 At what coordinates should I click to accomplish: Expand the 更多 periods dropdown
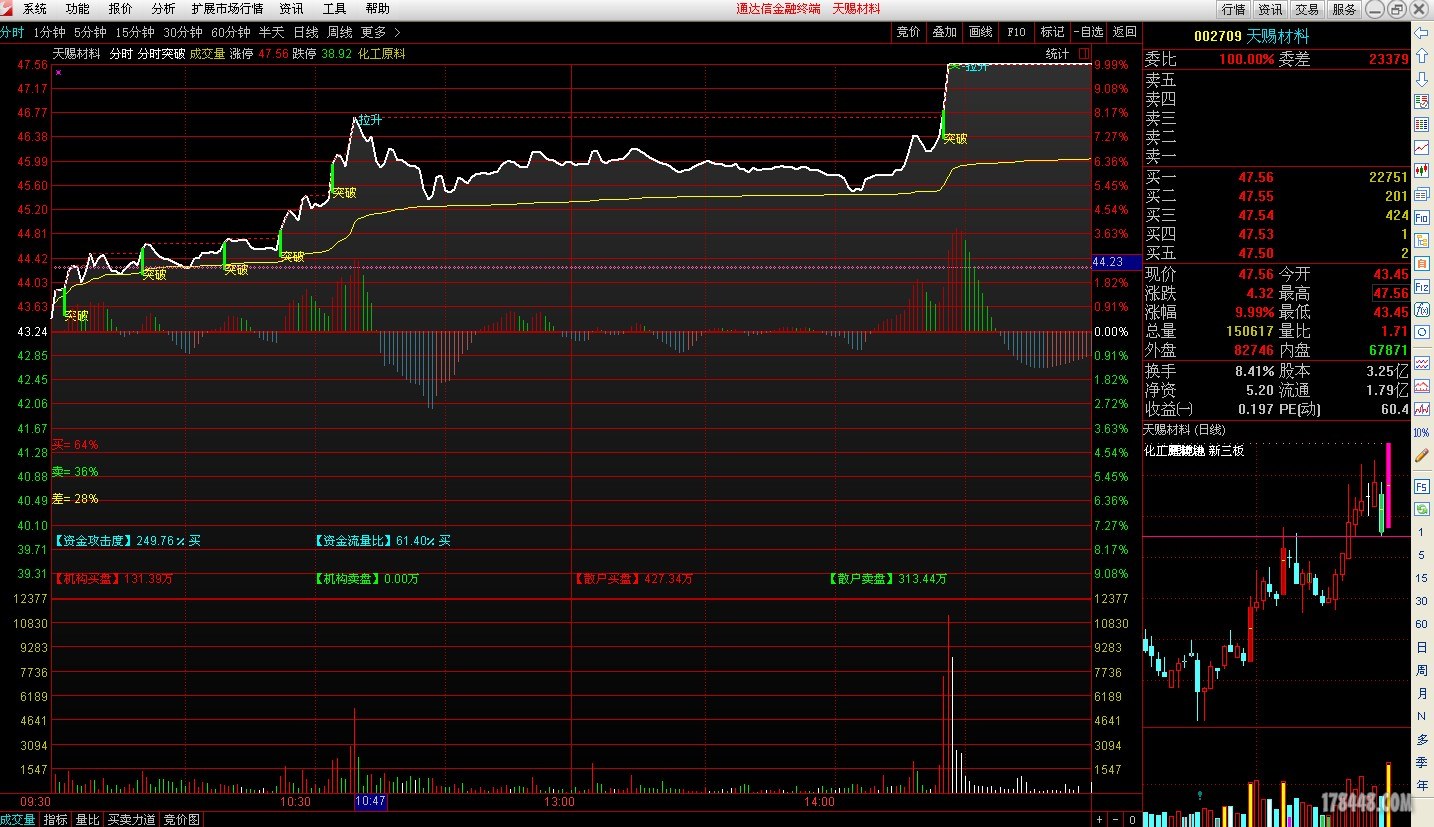tap(380, 32)
